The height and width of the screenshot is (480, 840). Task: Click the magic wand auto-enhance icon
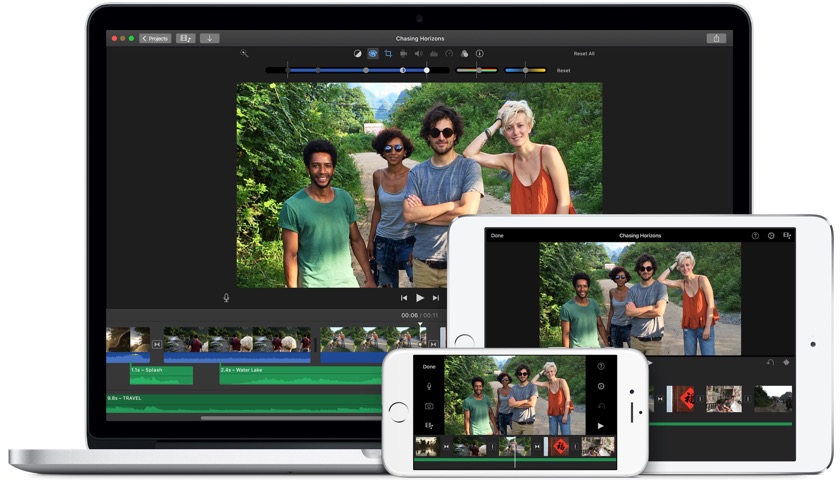point(244,53)
